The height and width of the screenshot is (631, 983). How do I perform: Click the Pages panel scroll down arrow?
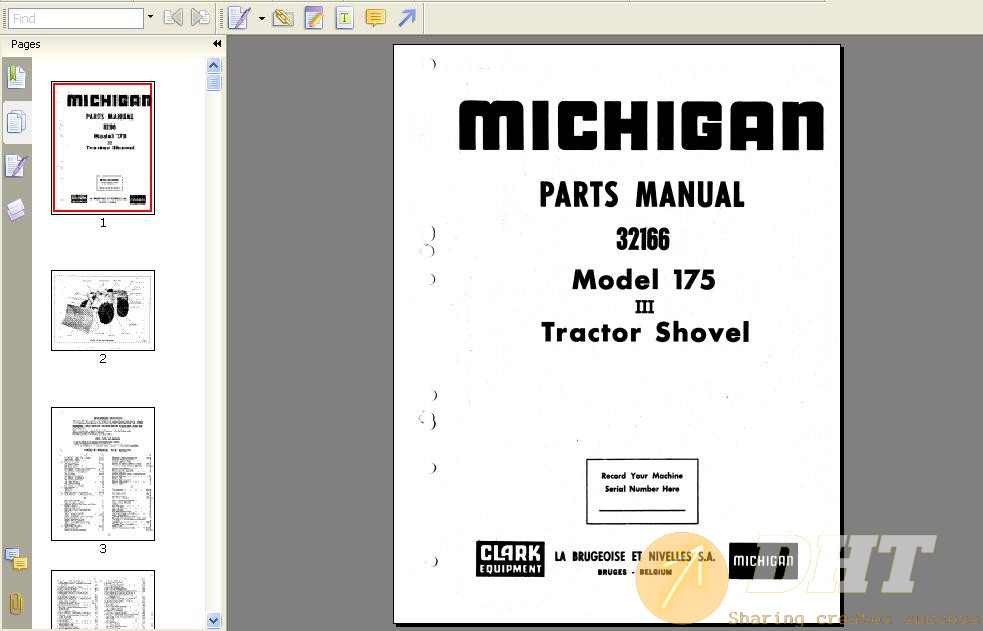point(214,620)
